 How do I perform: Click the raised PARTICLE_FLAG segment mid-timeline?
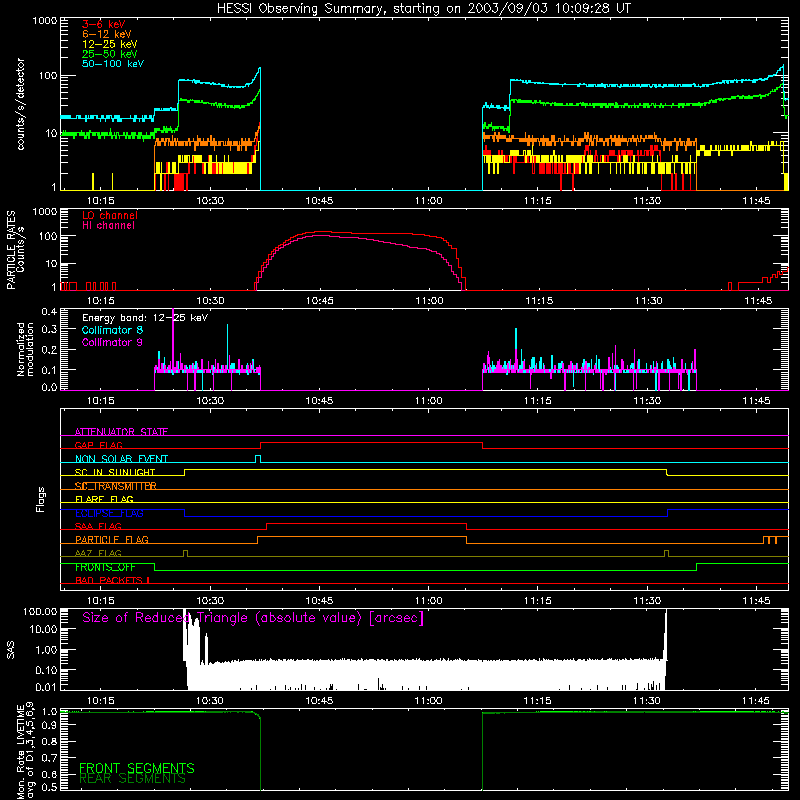click(x=362, y=537)
